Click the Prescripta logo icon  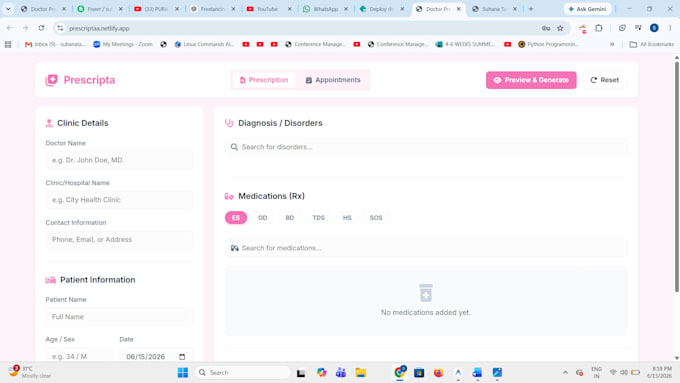[51, 80]
